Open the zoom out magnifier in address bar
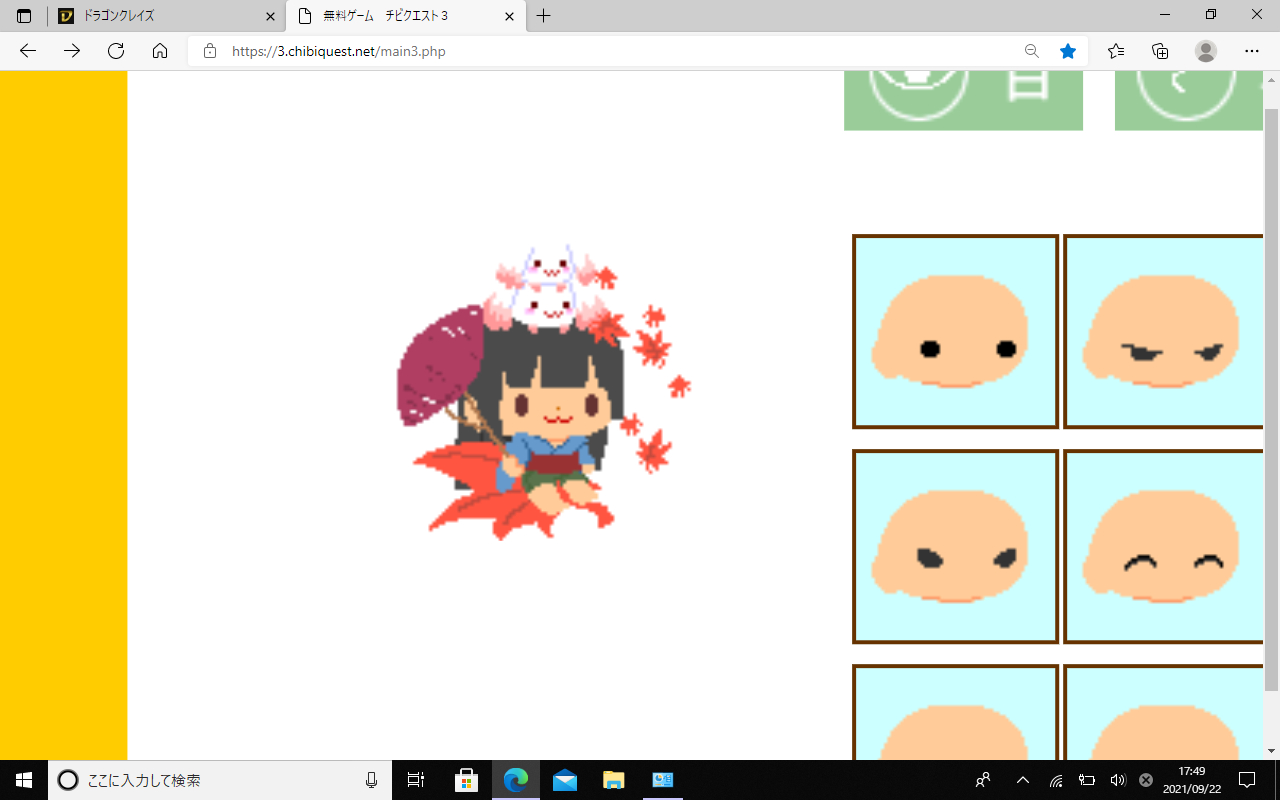The width and height of the screenshot is (1280, 800). pyautogui.click(x=1032, y=51)
